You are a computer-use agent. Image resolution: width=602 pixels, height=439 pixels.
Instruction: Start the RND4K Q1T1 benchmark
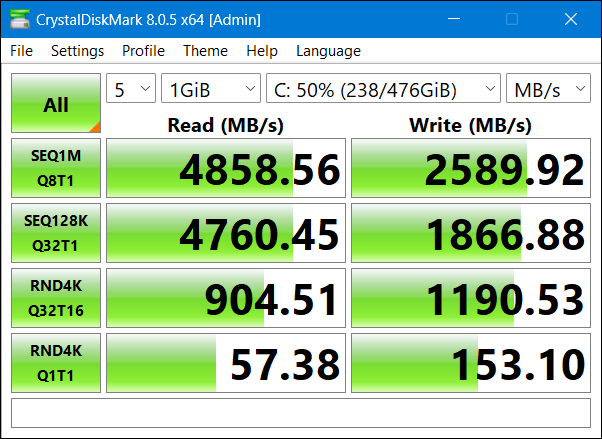(x=56, y=361)
